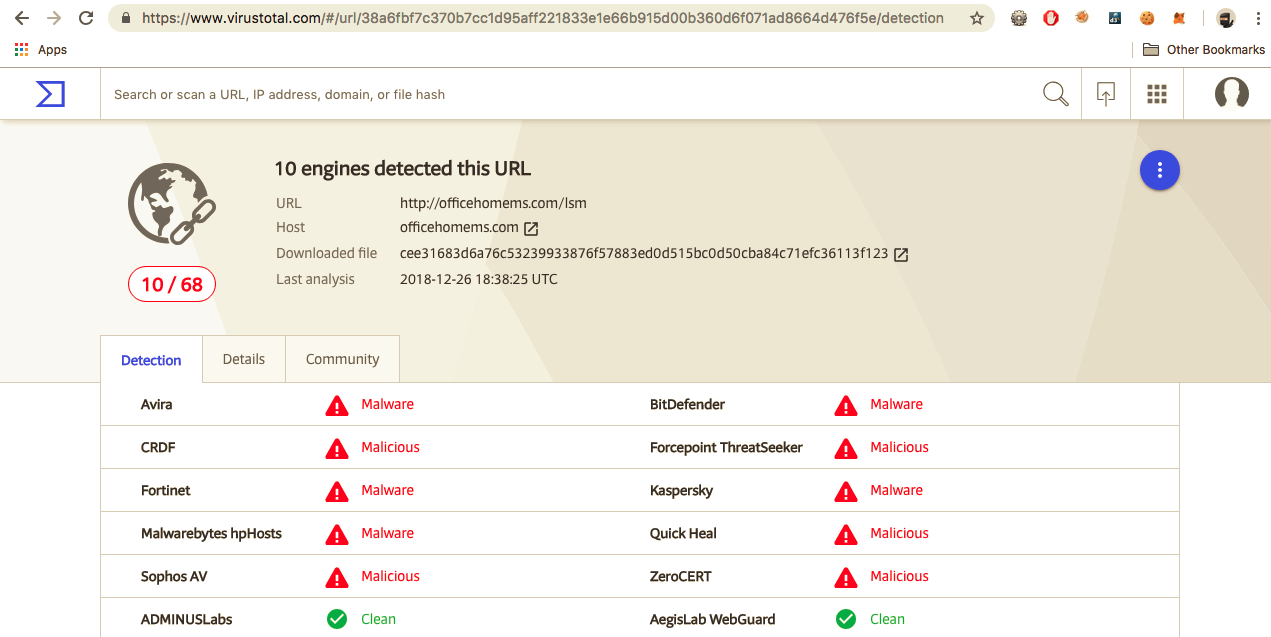The width and height of the screenshot is (1271, 637).
Task: Open the user profile avatar in VirusTotal header
Action: point(1231,94)
